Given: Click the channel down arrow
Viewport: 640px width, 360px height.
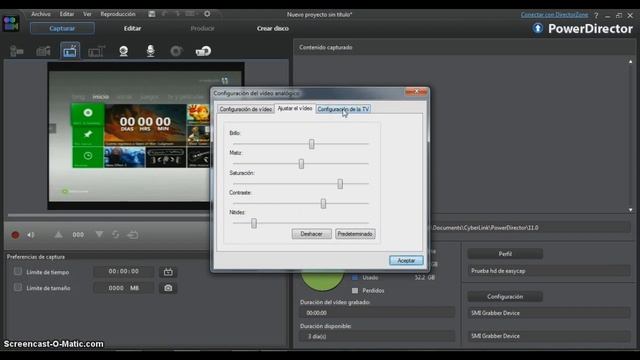Looking at the screenshot, I should click(99, 234).
